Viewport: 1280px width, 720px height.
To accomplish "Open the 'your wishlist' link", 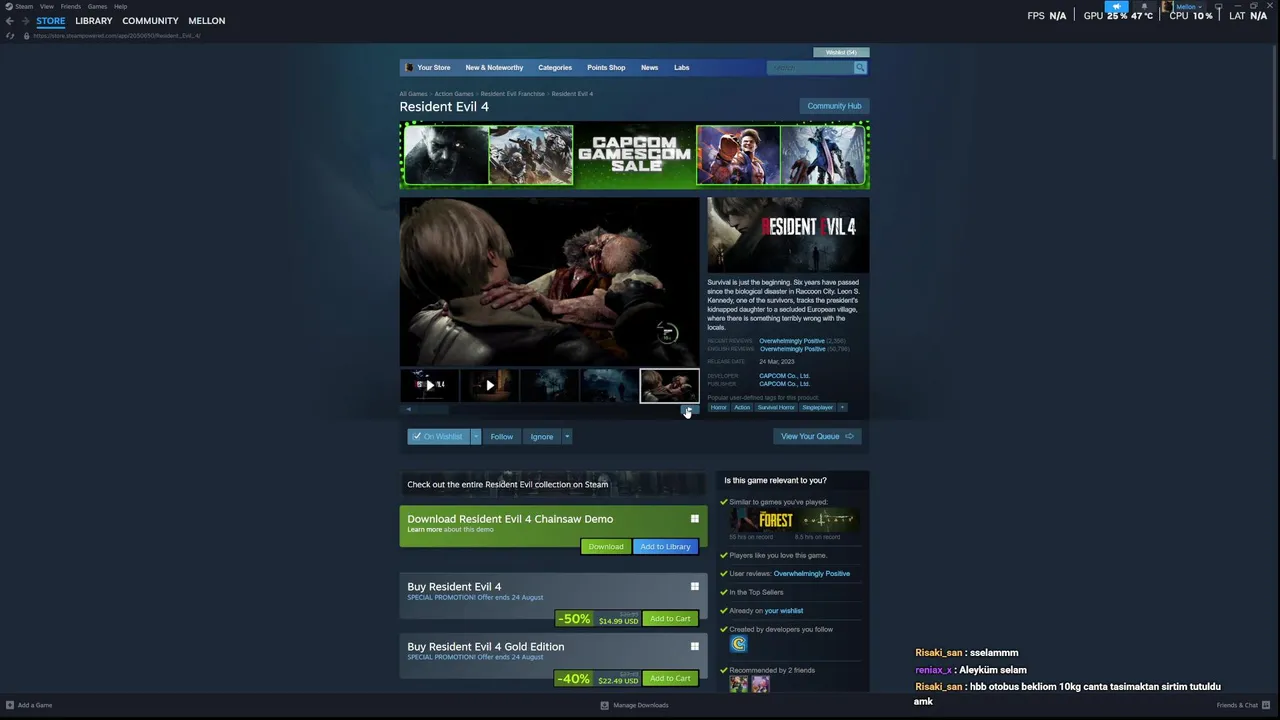I will (783, 611).
